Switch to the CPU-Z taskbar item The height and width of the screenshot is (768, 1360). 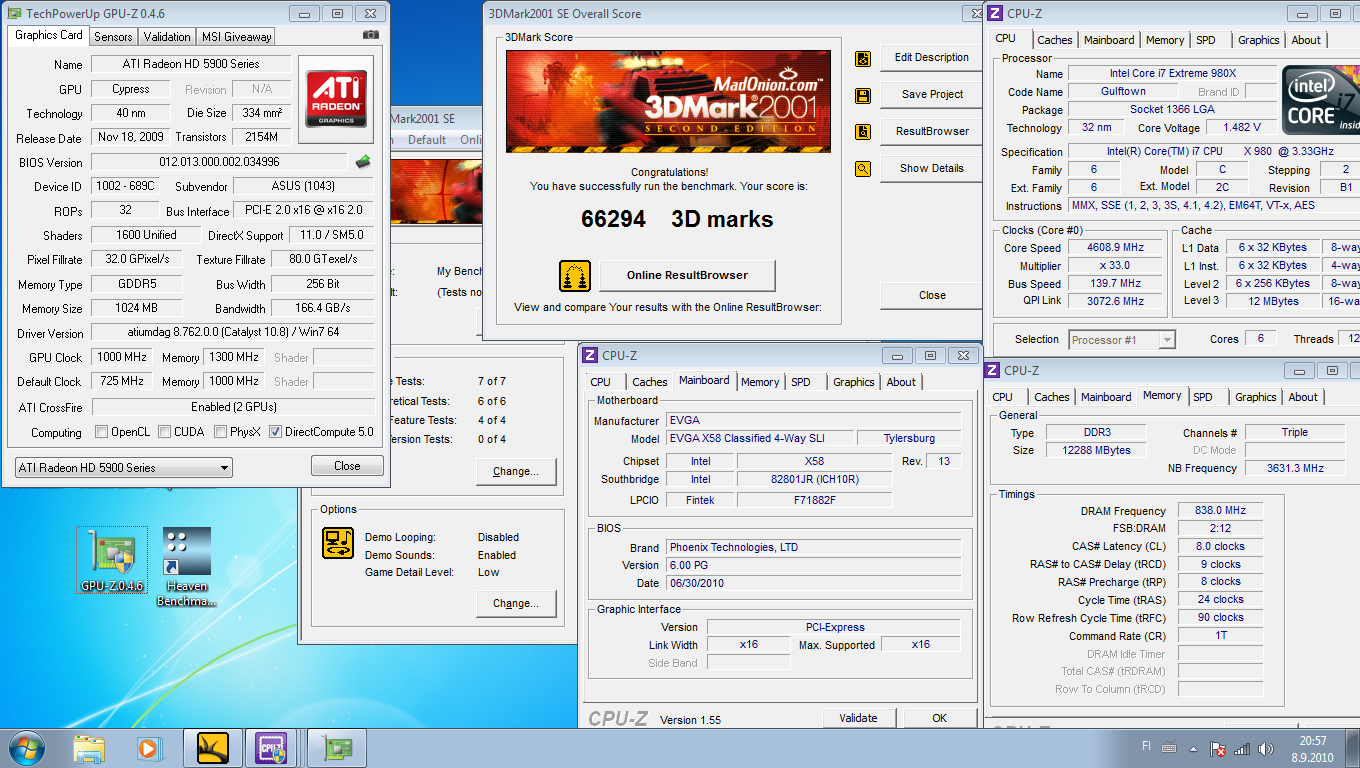tap(273, 748)
